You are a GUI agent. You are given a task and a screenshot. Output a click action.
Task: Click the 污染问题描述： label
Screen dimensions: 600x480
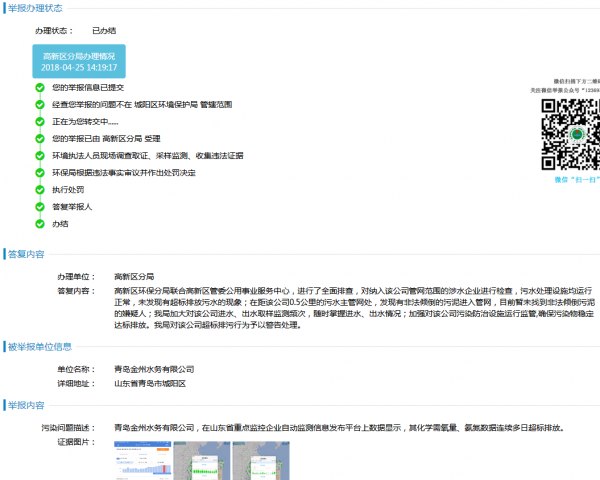coord(68,428)
